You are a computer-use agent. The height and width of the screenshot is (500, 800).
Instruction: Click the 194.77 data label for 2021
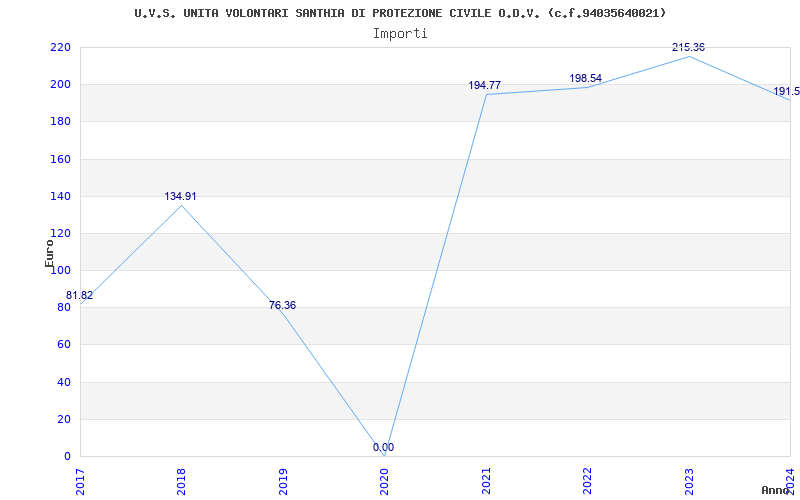(485, 85)
